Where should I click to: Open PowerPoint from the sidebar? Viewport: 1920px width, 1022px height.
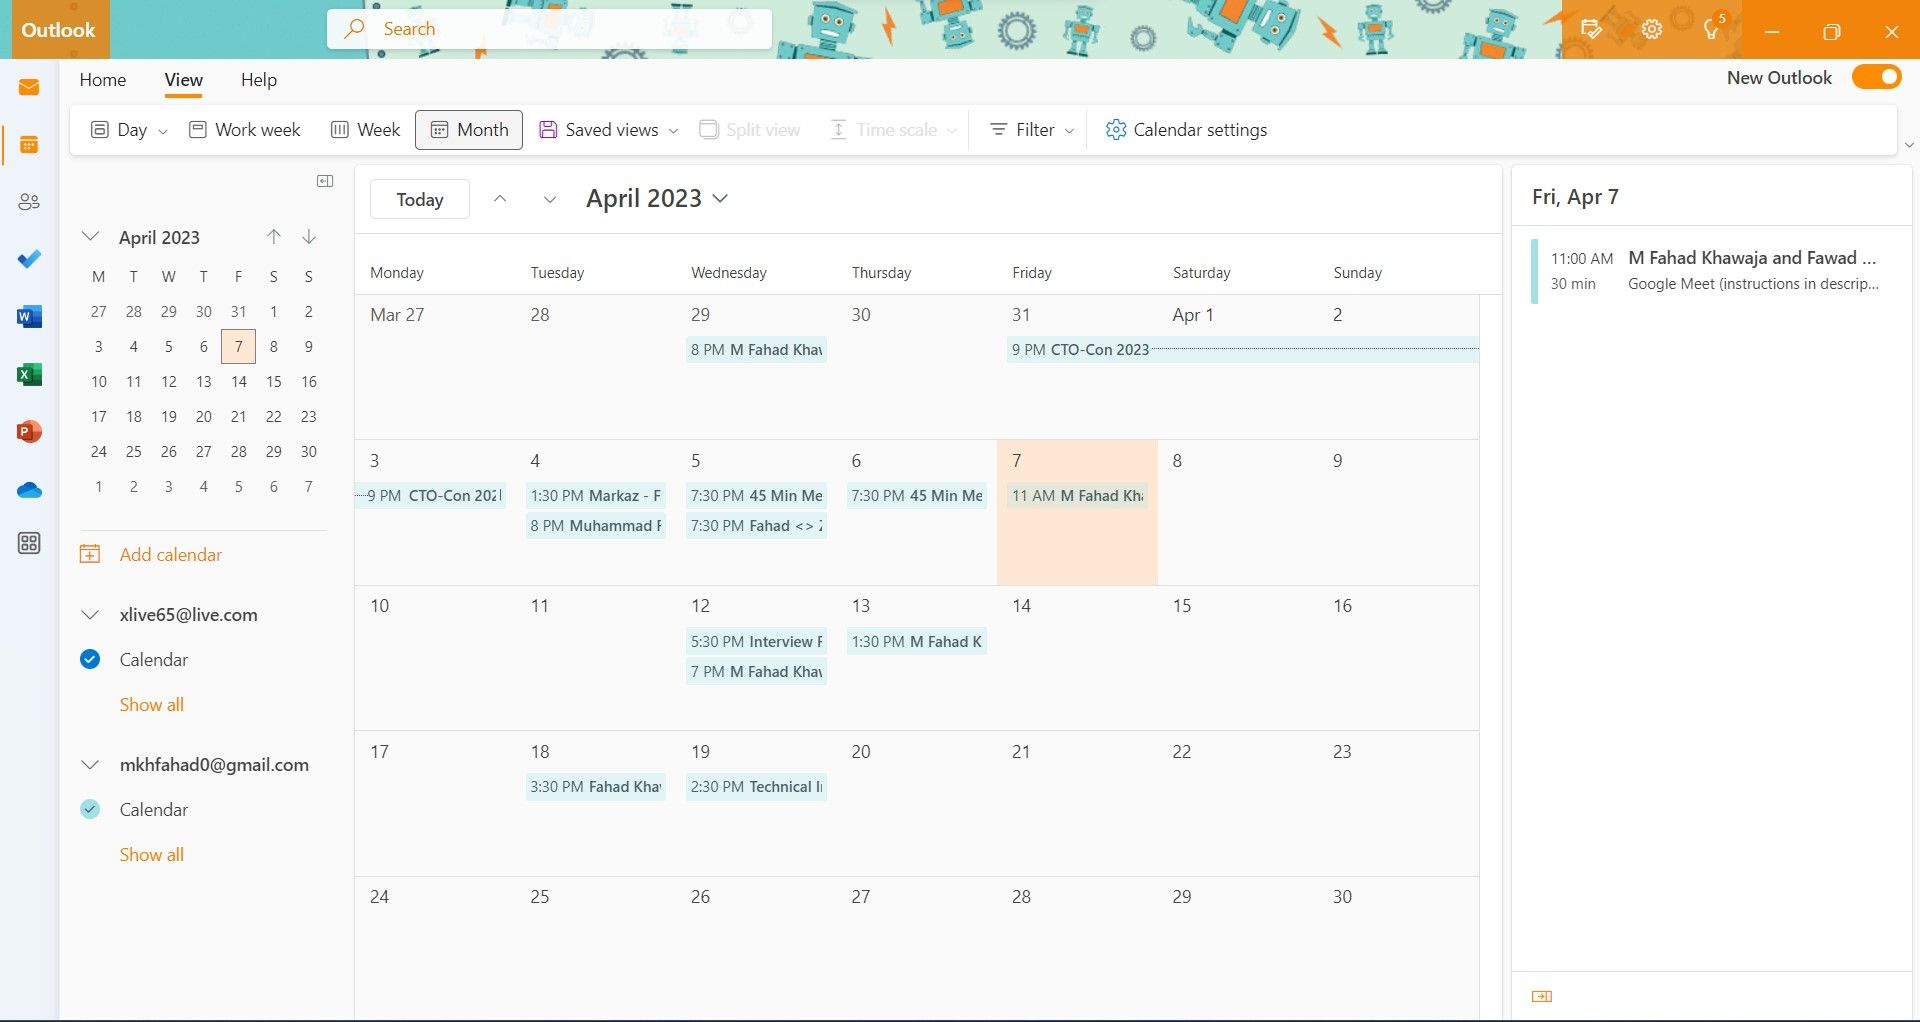coord(29,431)
